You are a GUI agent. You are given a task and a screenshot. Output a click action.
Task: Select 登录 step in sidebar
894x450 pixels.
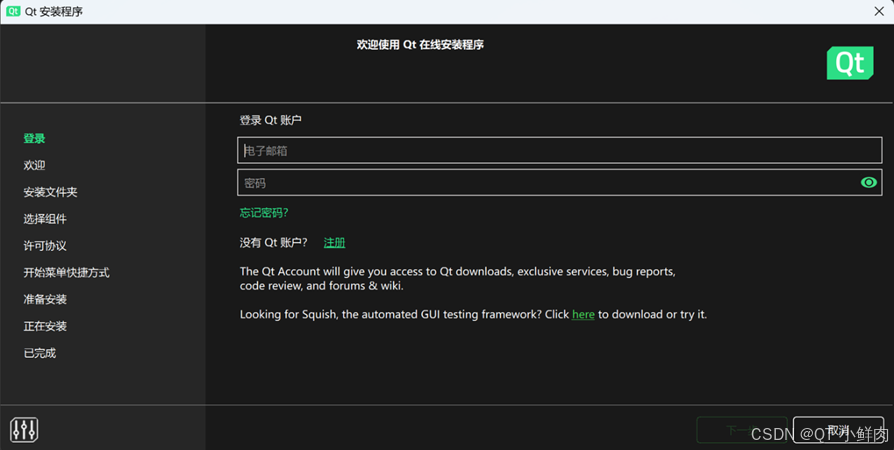pyautogui.click(x=34, y=139)
